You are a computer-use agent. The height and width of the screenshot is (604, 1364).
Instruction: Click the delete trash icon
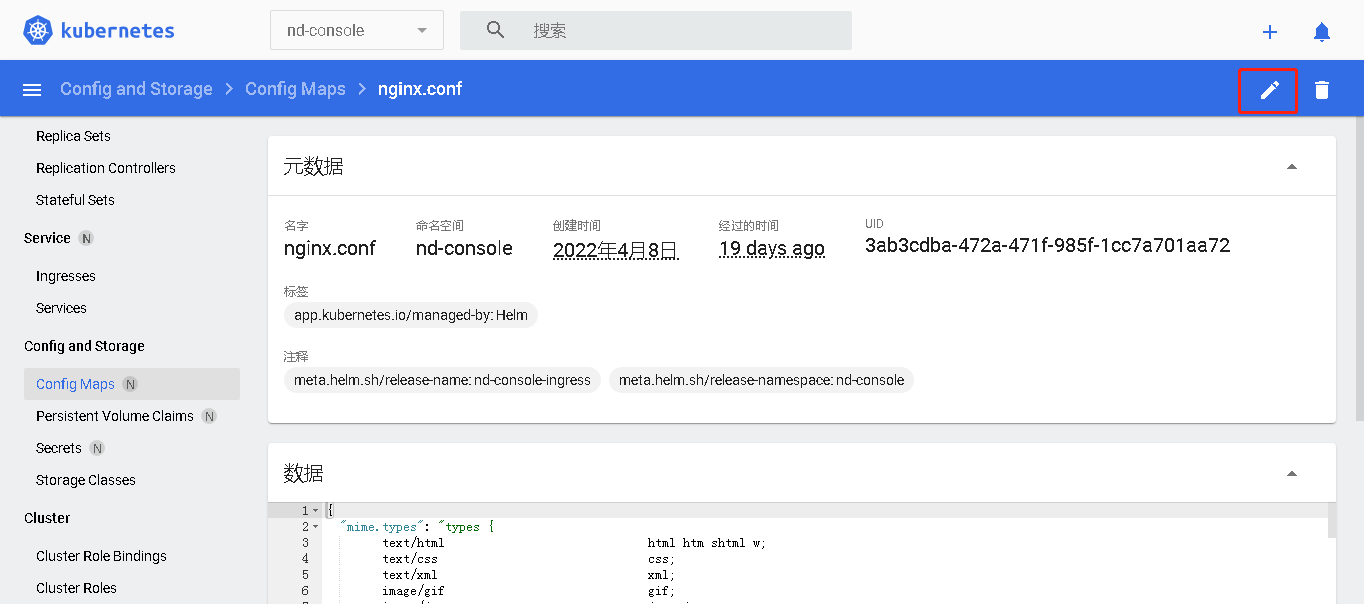[1322, 90]
